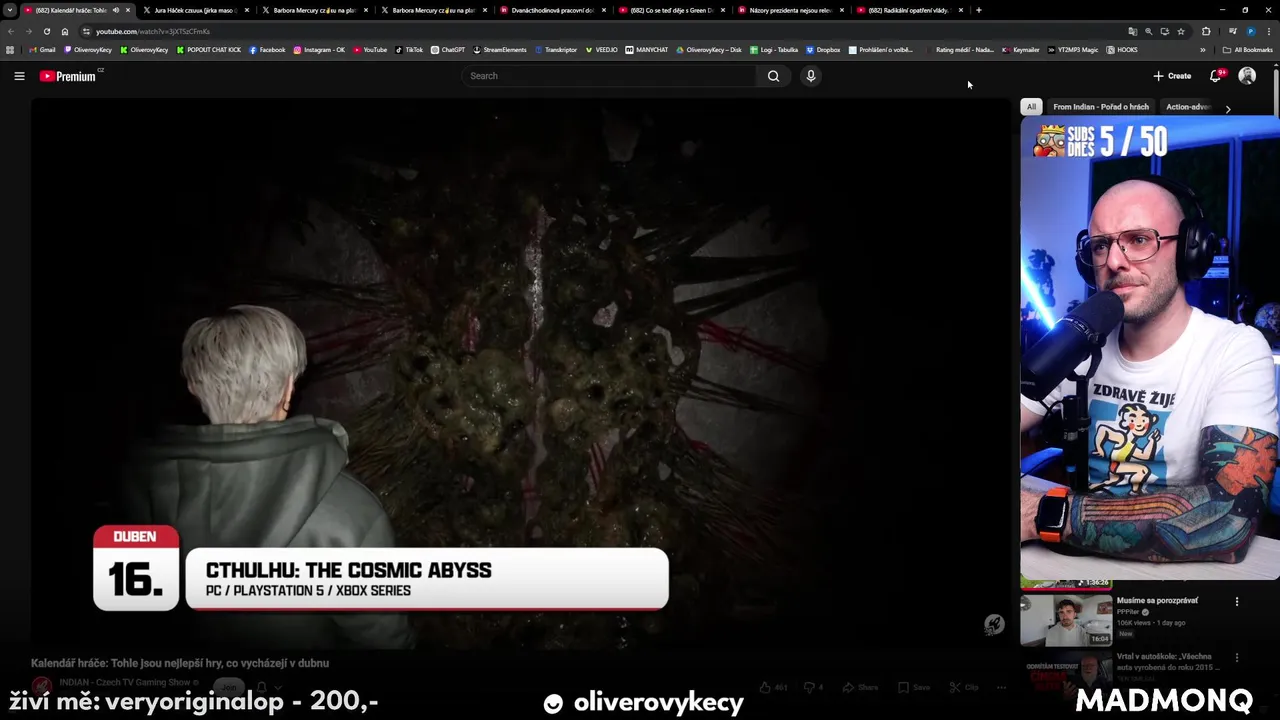Screen dimensions: 1280x720
Task: Open YouTube notifications bell
Action: 1216,76
